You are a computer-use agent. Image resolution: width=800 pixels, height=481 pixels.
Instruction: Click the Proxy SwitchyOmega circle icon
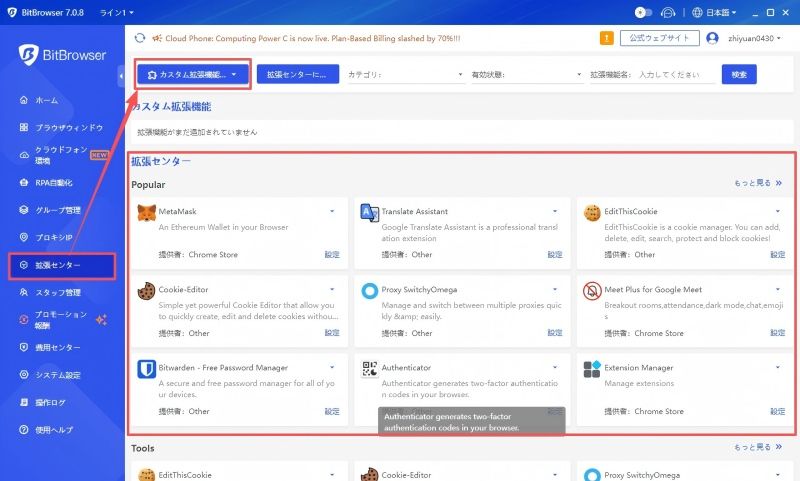[x=369, y=291]
